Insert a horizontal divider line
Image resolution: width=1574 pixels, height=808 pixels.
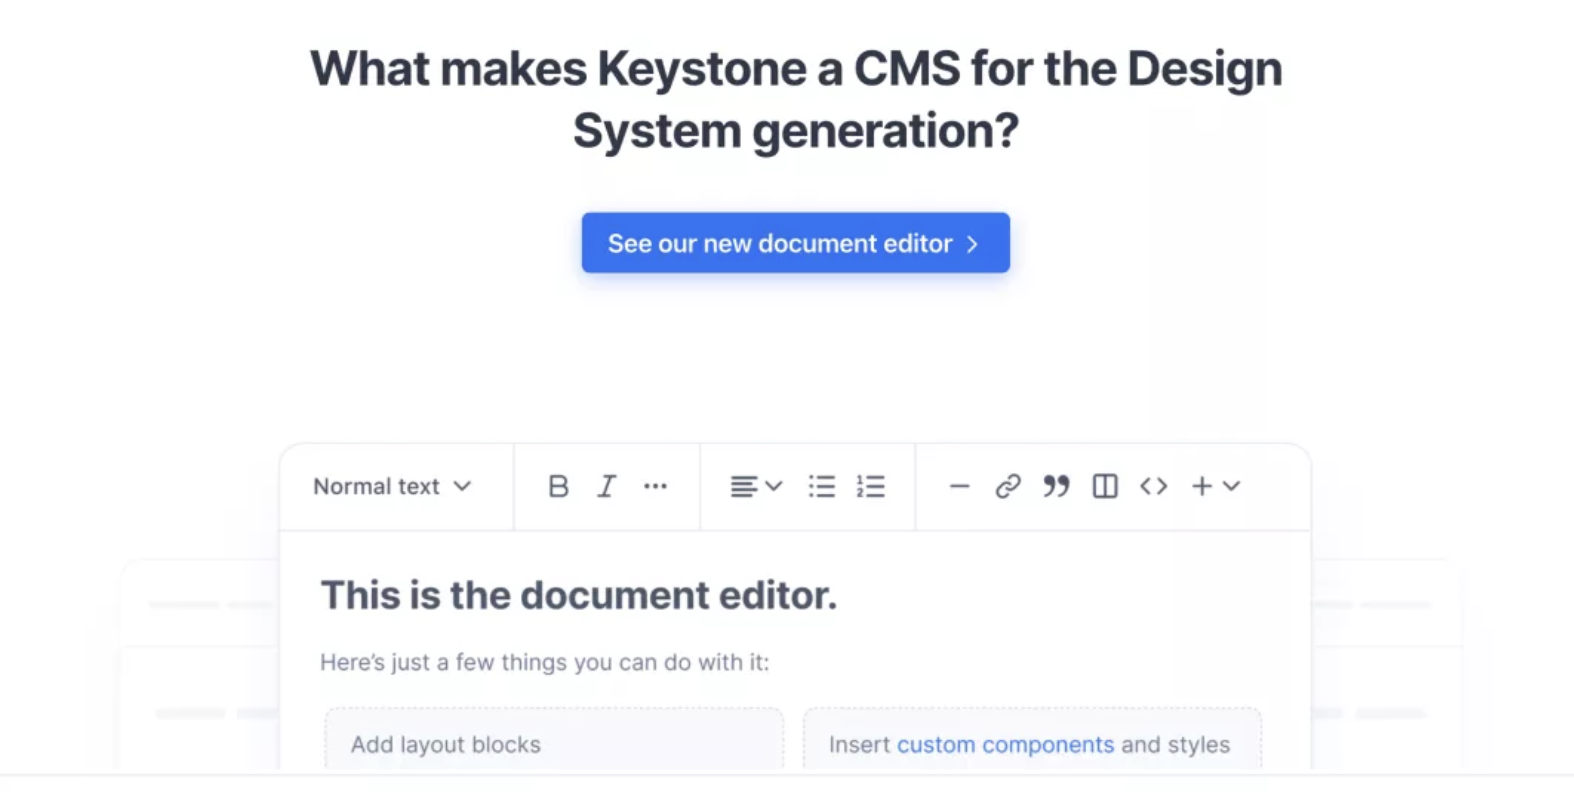coord(959,487)
